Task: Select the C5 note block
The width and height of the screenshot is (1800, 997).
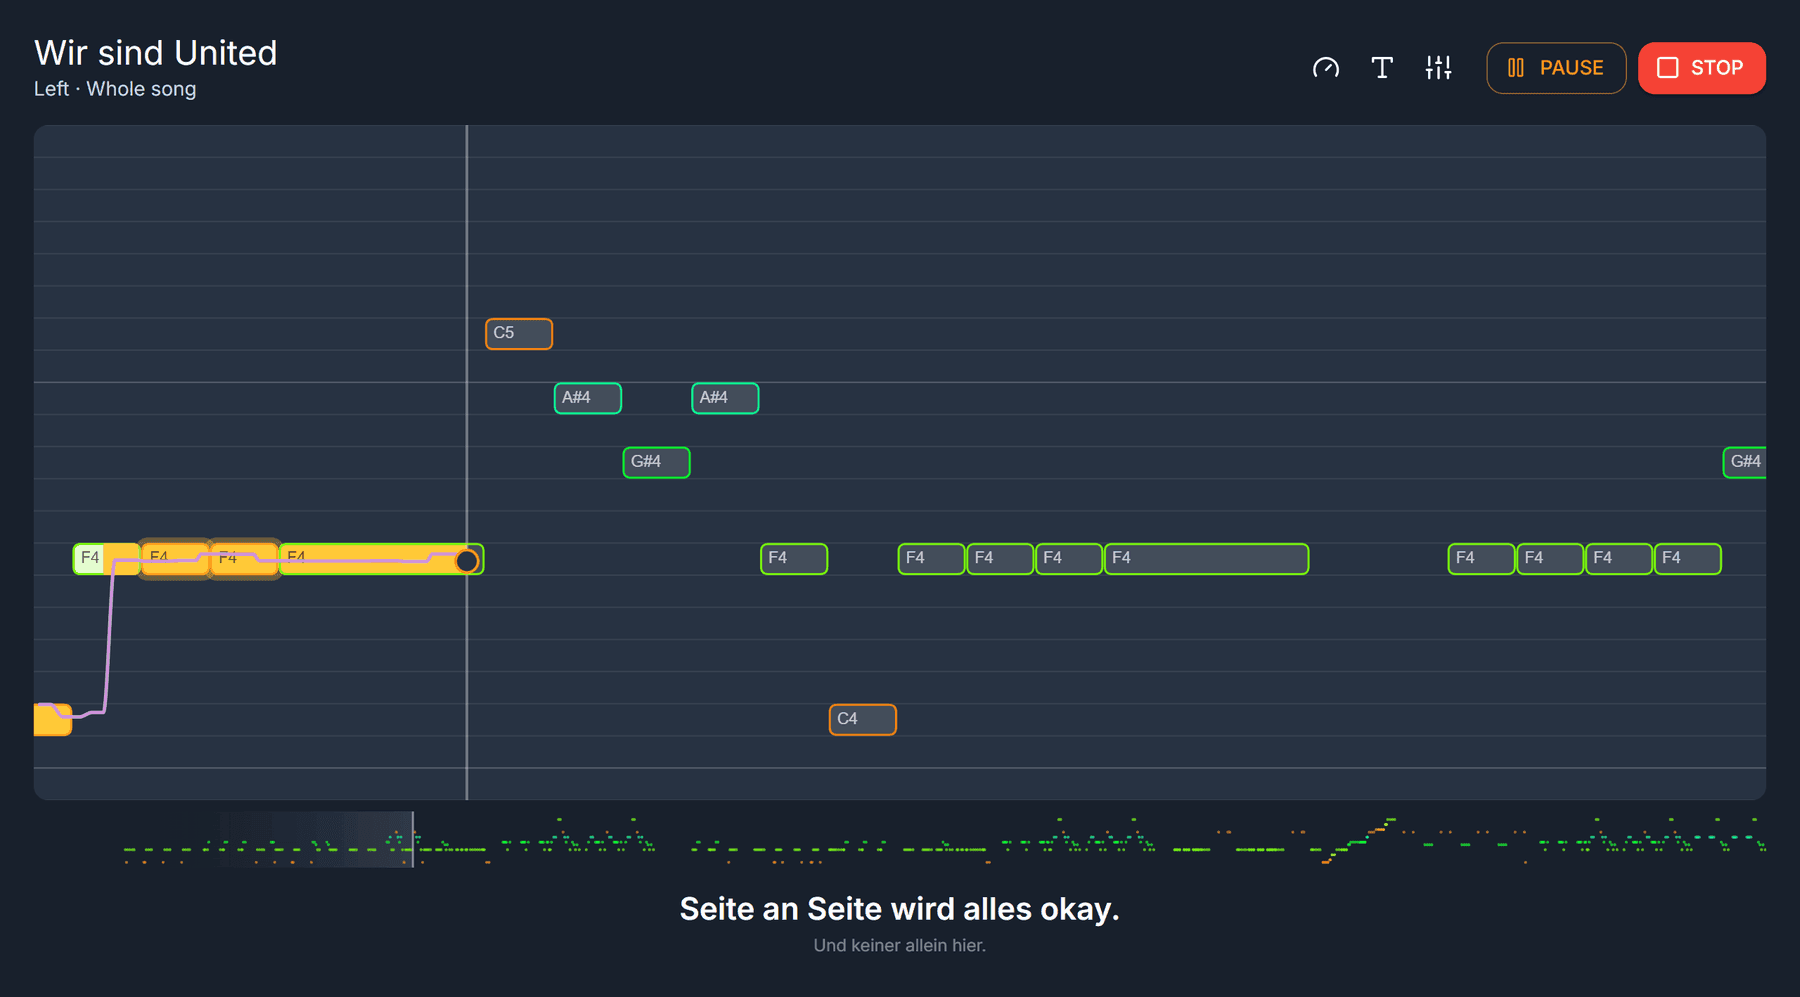Action: [x=519, y=334]
